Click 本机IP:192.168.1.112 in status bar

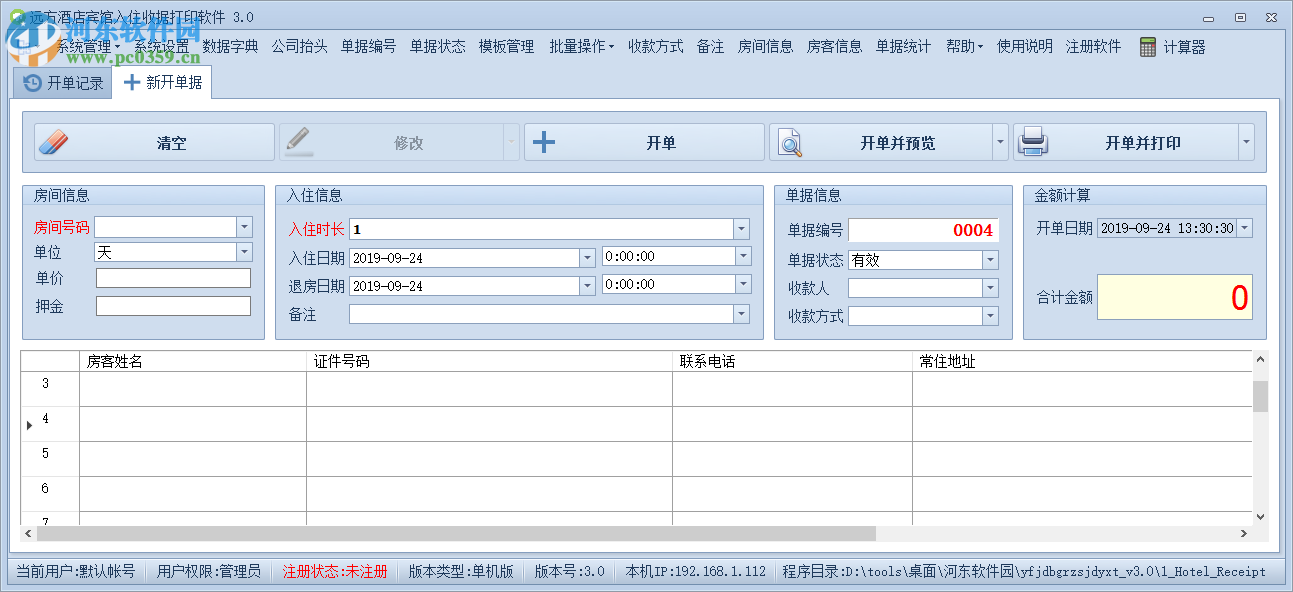[696, 572]
